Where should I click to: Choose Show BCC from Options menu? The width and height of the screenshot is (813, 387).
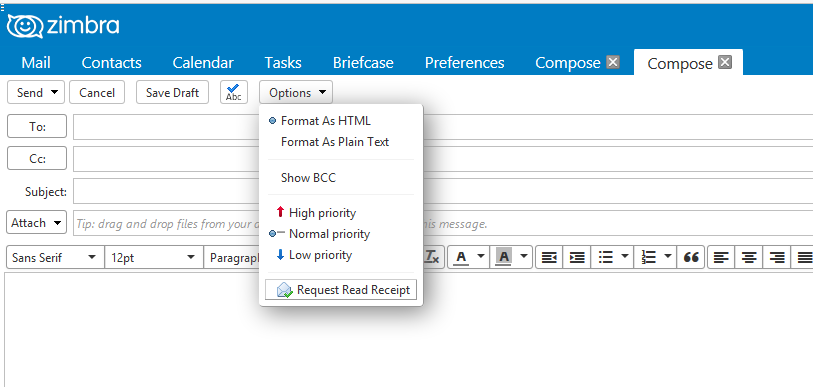click(308, 177)
